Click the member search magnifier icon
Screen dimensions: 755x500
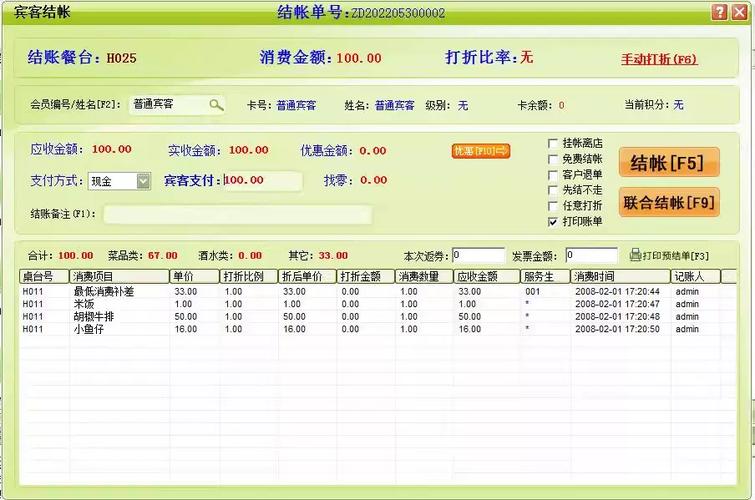(216, 105)
